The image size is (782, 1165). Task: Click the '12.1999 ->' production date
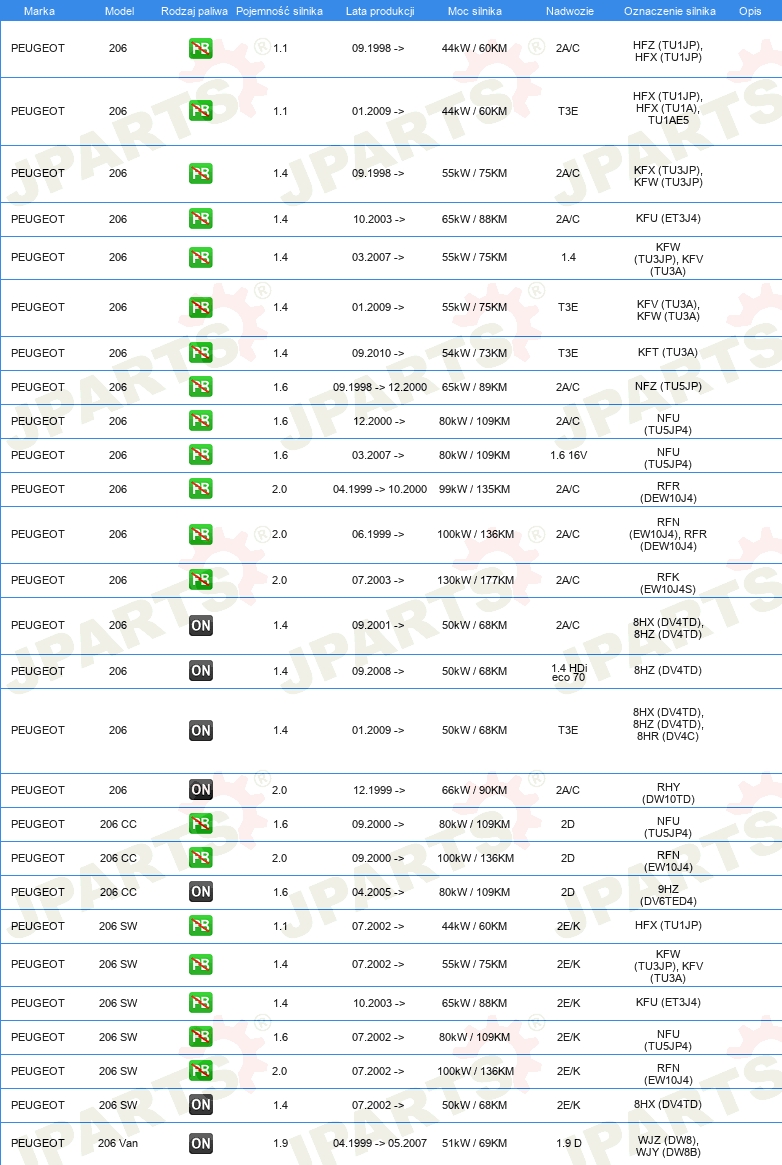[x=379, y=791]
